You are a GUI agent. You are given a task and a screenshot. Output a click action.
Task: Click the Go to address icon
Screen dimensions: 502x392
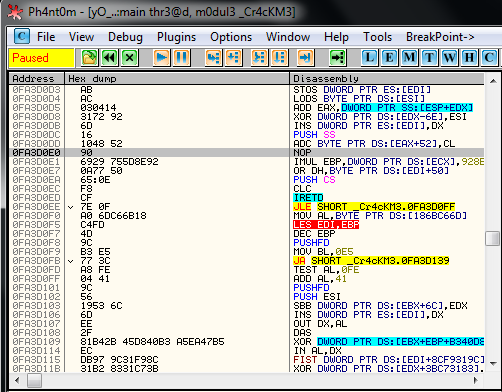[x=337, y=58]
